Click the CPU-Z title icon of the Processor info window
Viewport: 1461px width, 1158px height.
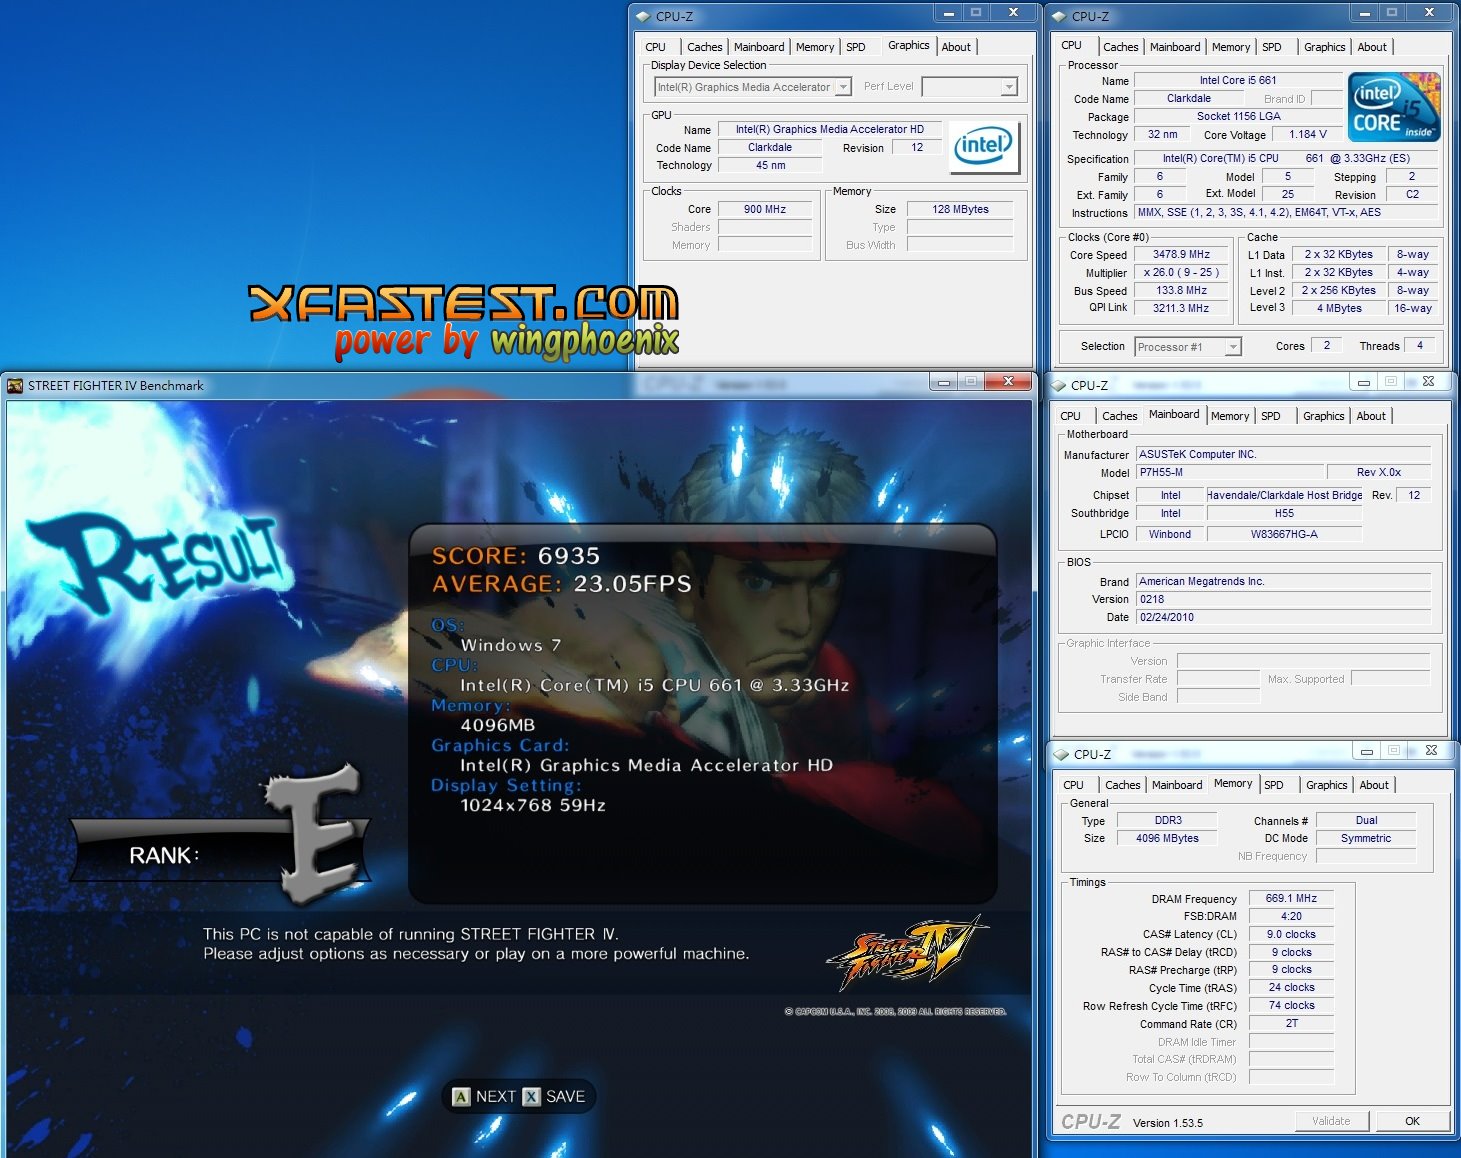[x=1059, y=16]
